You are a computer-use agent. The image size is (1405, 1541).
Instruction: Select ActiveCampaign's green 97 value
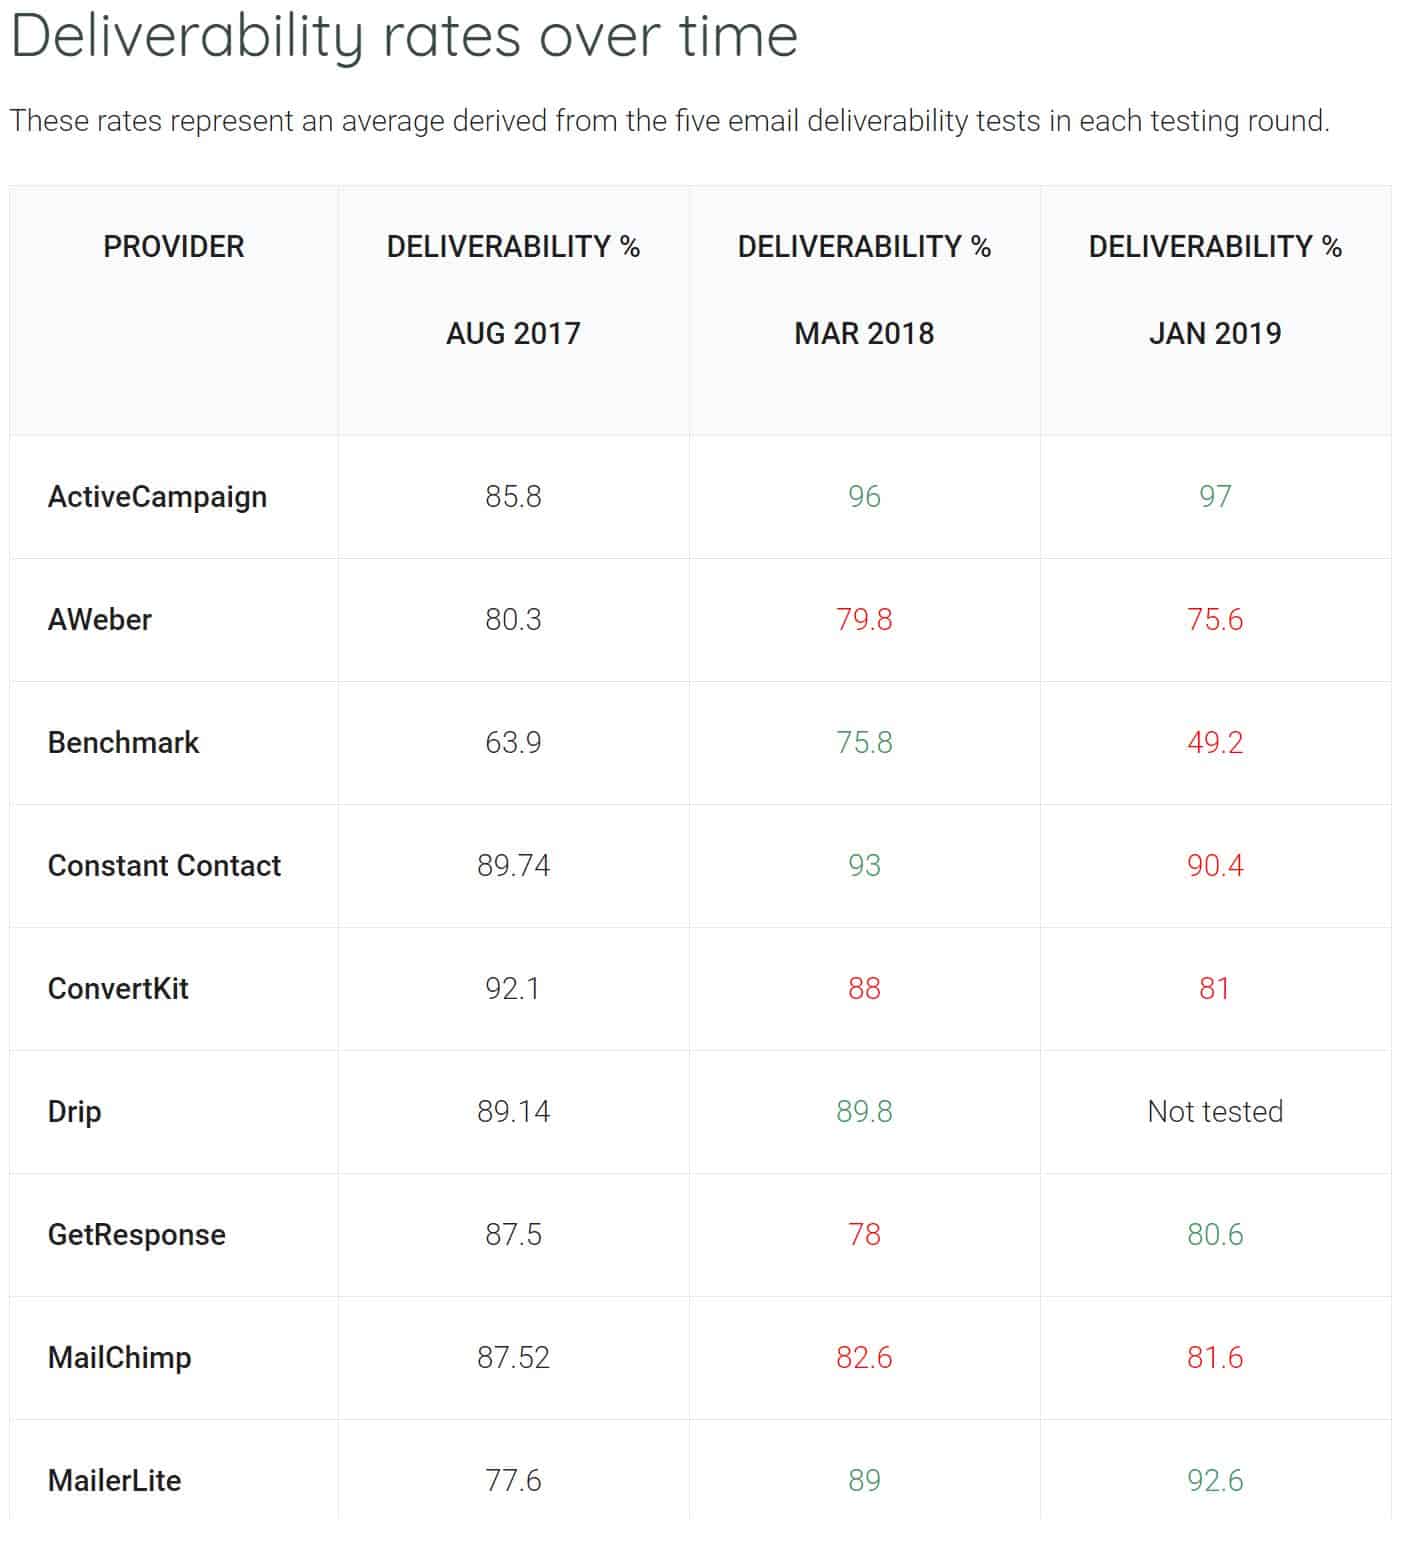(1215, 497)
